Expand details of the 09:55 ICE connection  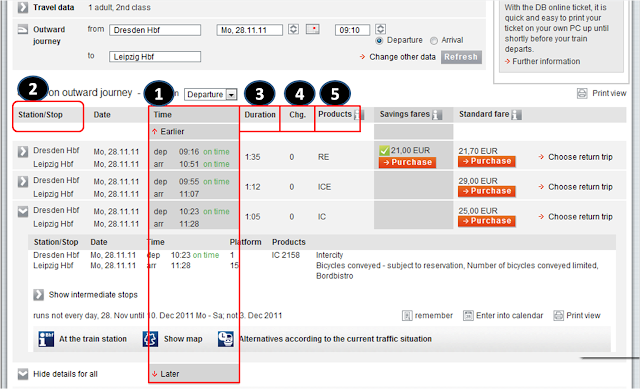coord(23,181)
